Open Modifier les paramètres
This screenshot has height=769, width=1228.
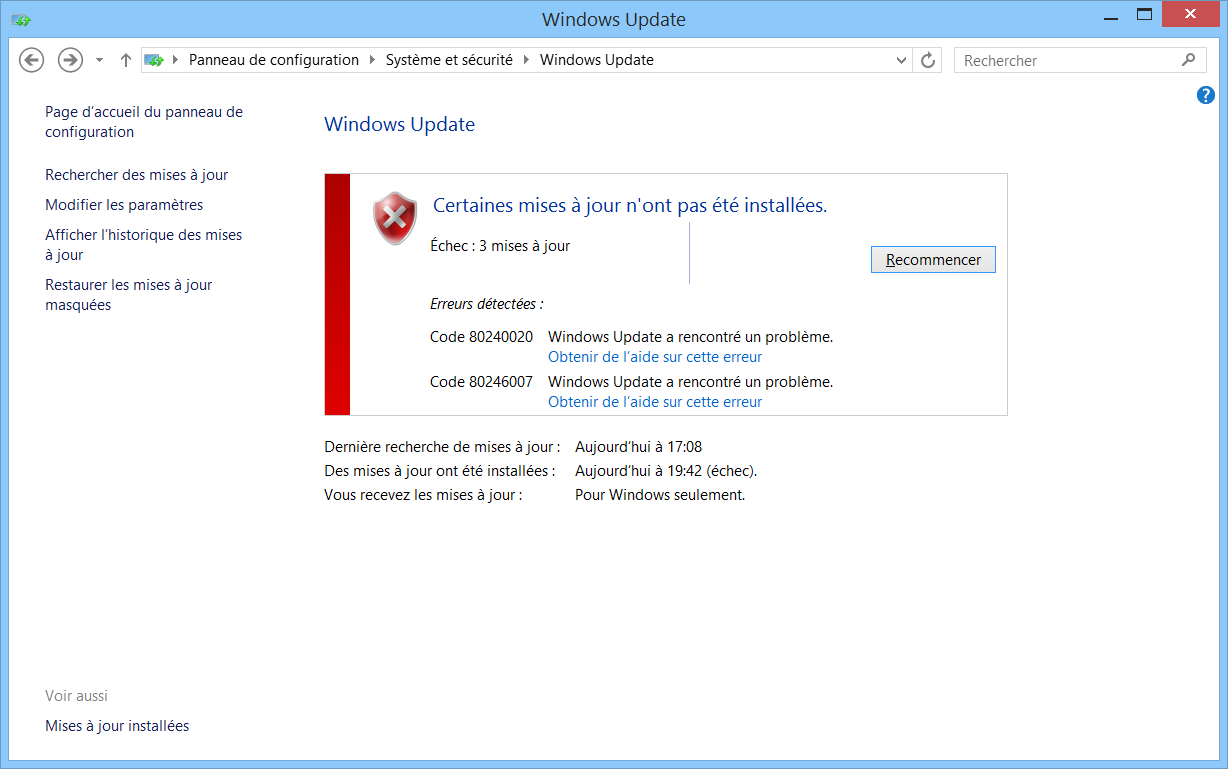(124, 205)
